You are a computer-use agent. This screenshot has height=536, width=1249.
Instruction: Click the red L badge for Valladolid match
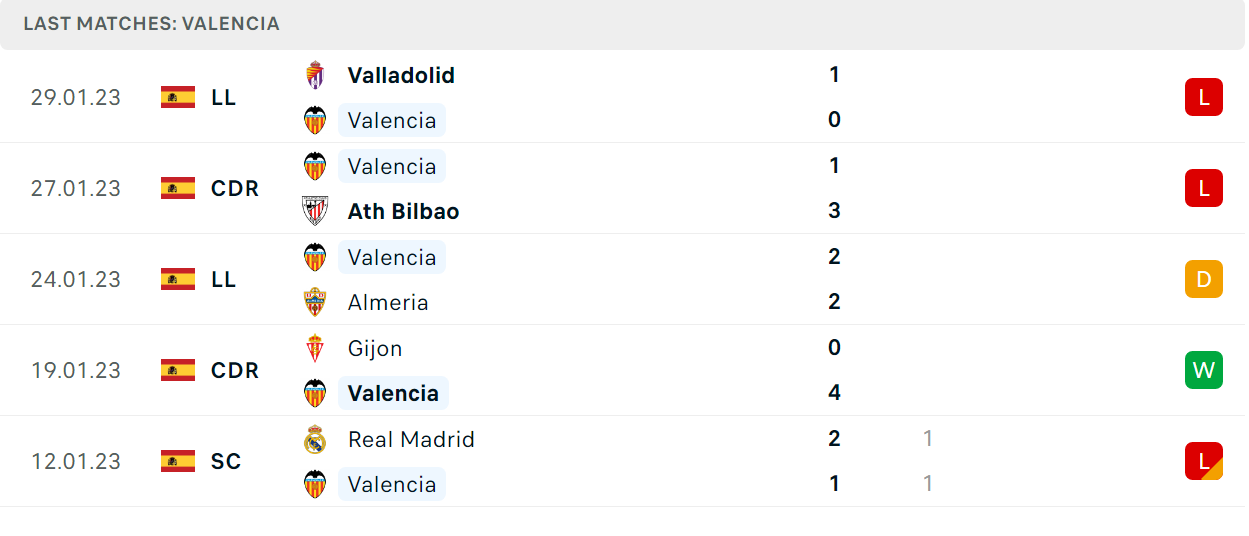1204,97
